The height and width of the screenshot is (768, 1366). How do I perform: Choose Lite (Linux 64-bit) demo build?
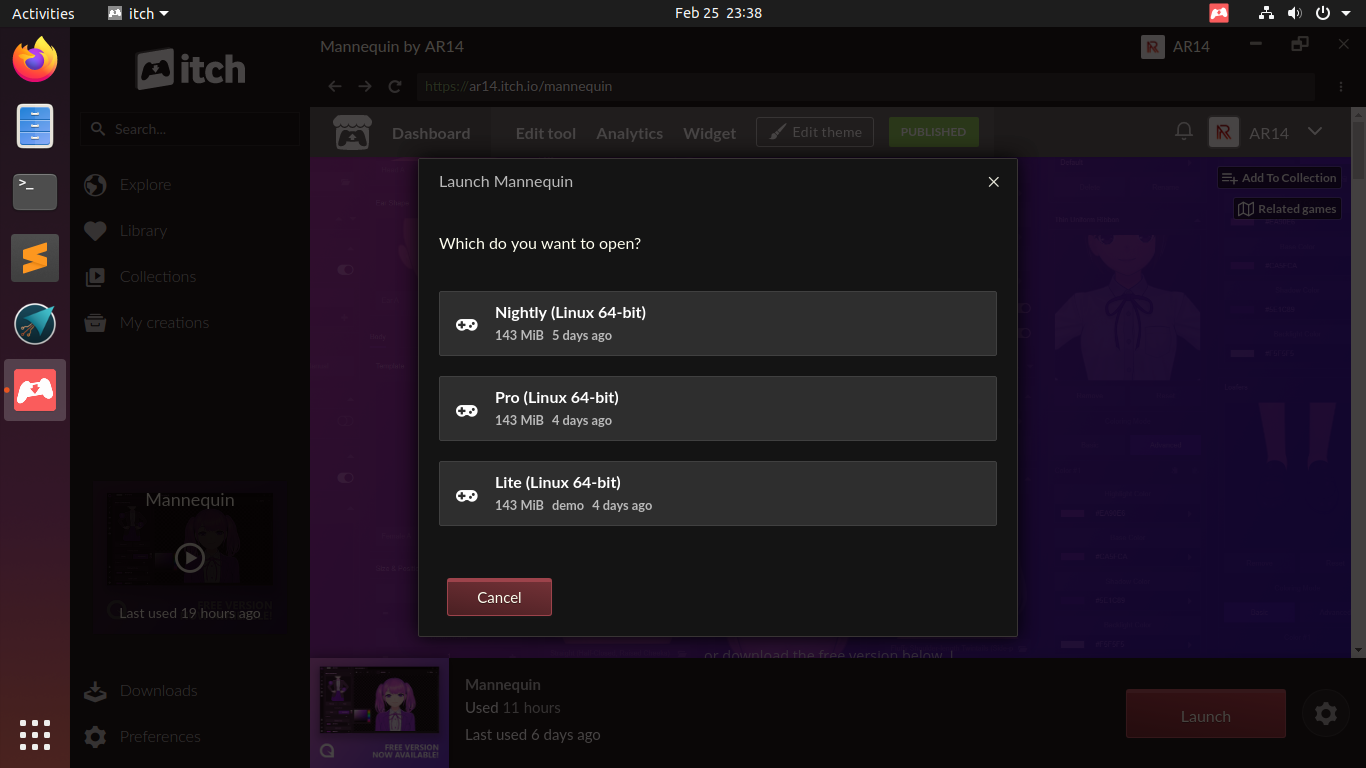click(x=718, y=493)
